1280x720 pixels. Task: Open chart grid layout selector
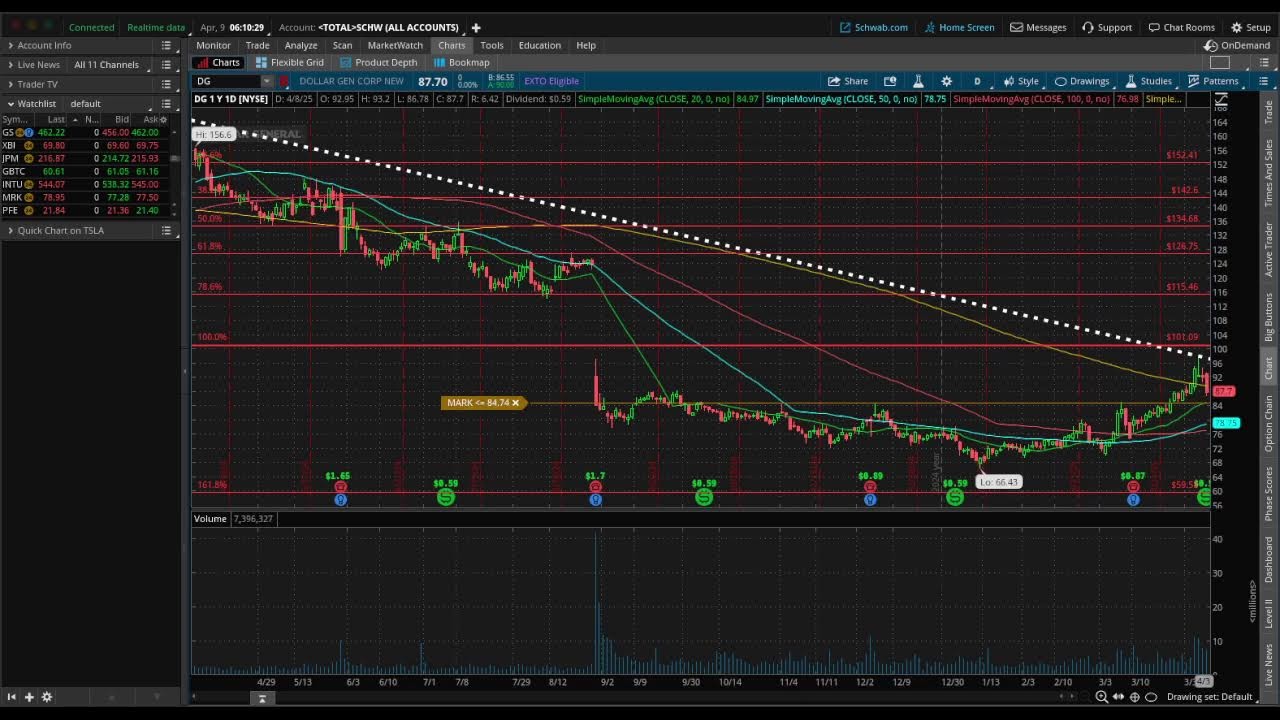[x=1220, y=62]
